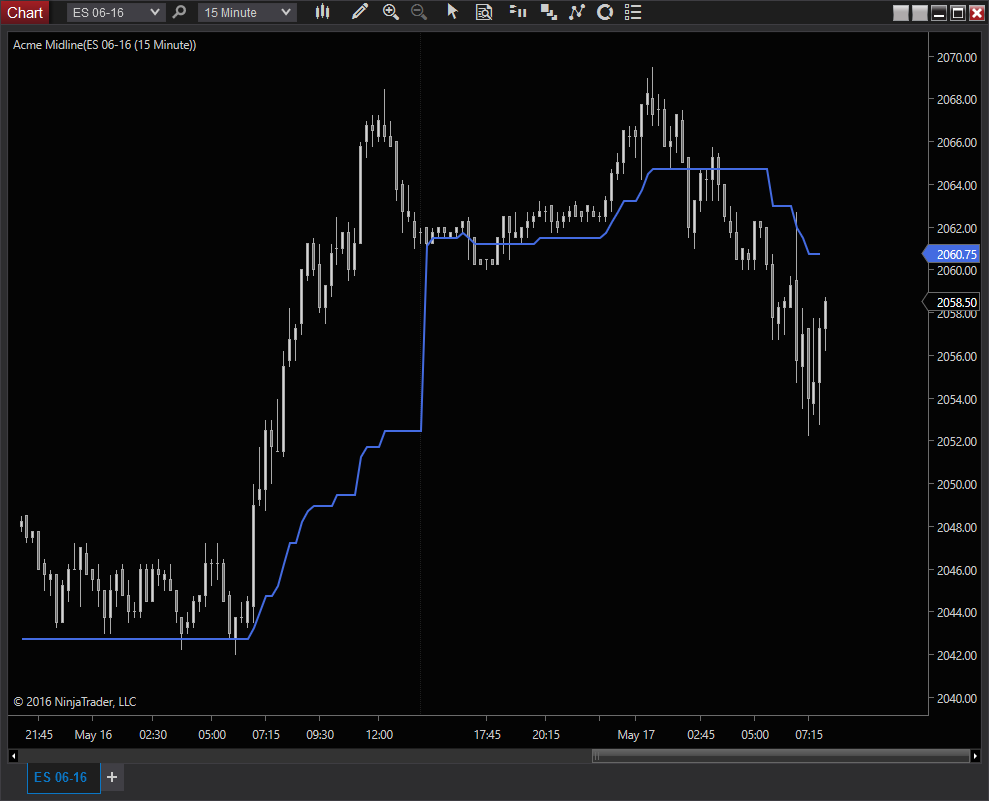Expand the 15 Minute interval dropdown
This screenshot has width=989, height=801.
tap(247, 13)
